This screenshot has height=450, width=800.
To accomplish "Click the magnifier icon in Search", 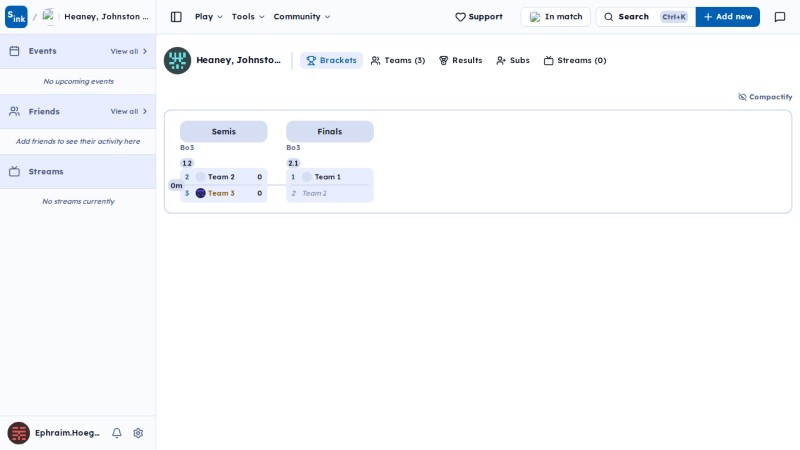I will pyautogui.click(x=609, y=17).
